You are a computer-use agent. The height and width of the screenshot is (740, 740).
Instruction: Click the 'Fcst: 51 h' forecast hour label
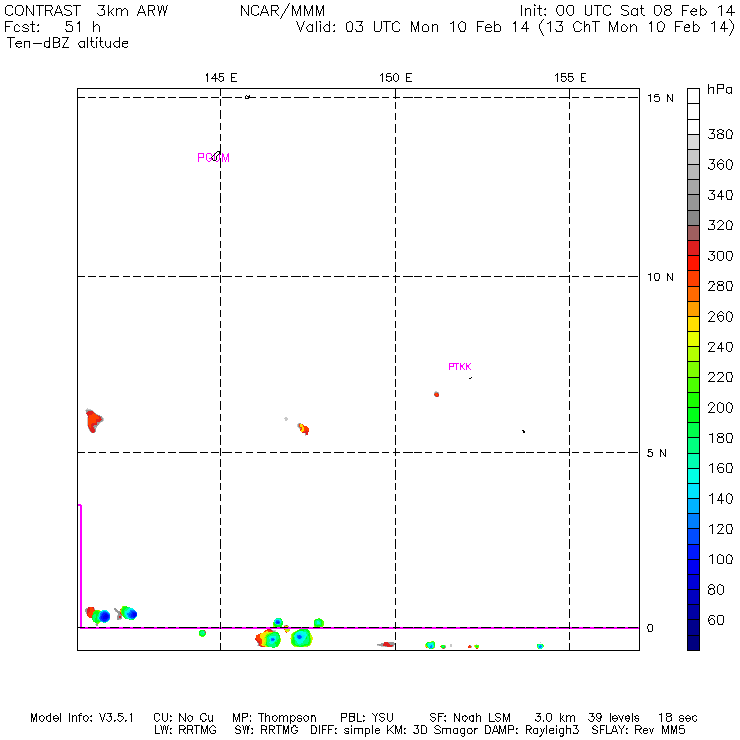52,27
